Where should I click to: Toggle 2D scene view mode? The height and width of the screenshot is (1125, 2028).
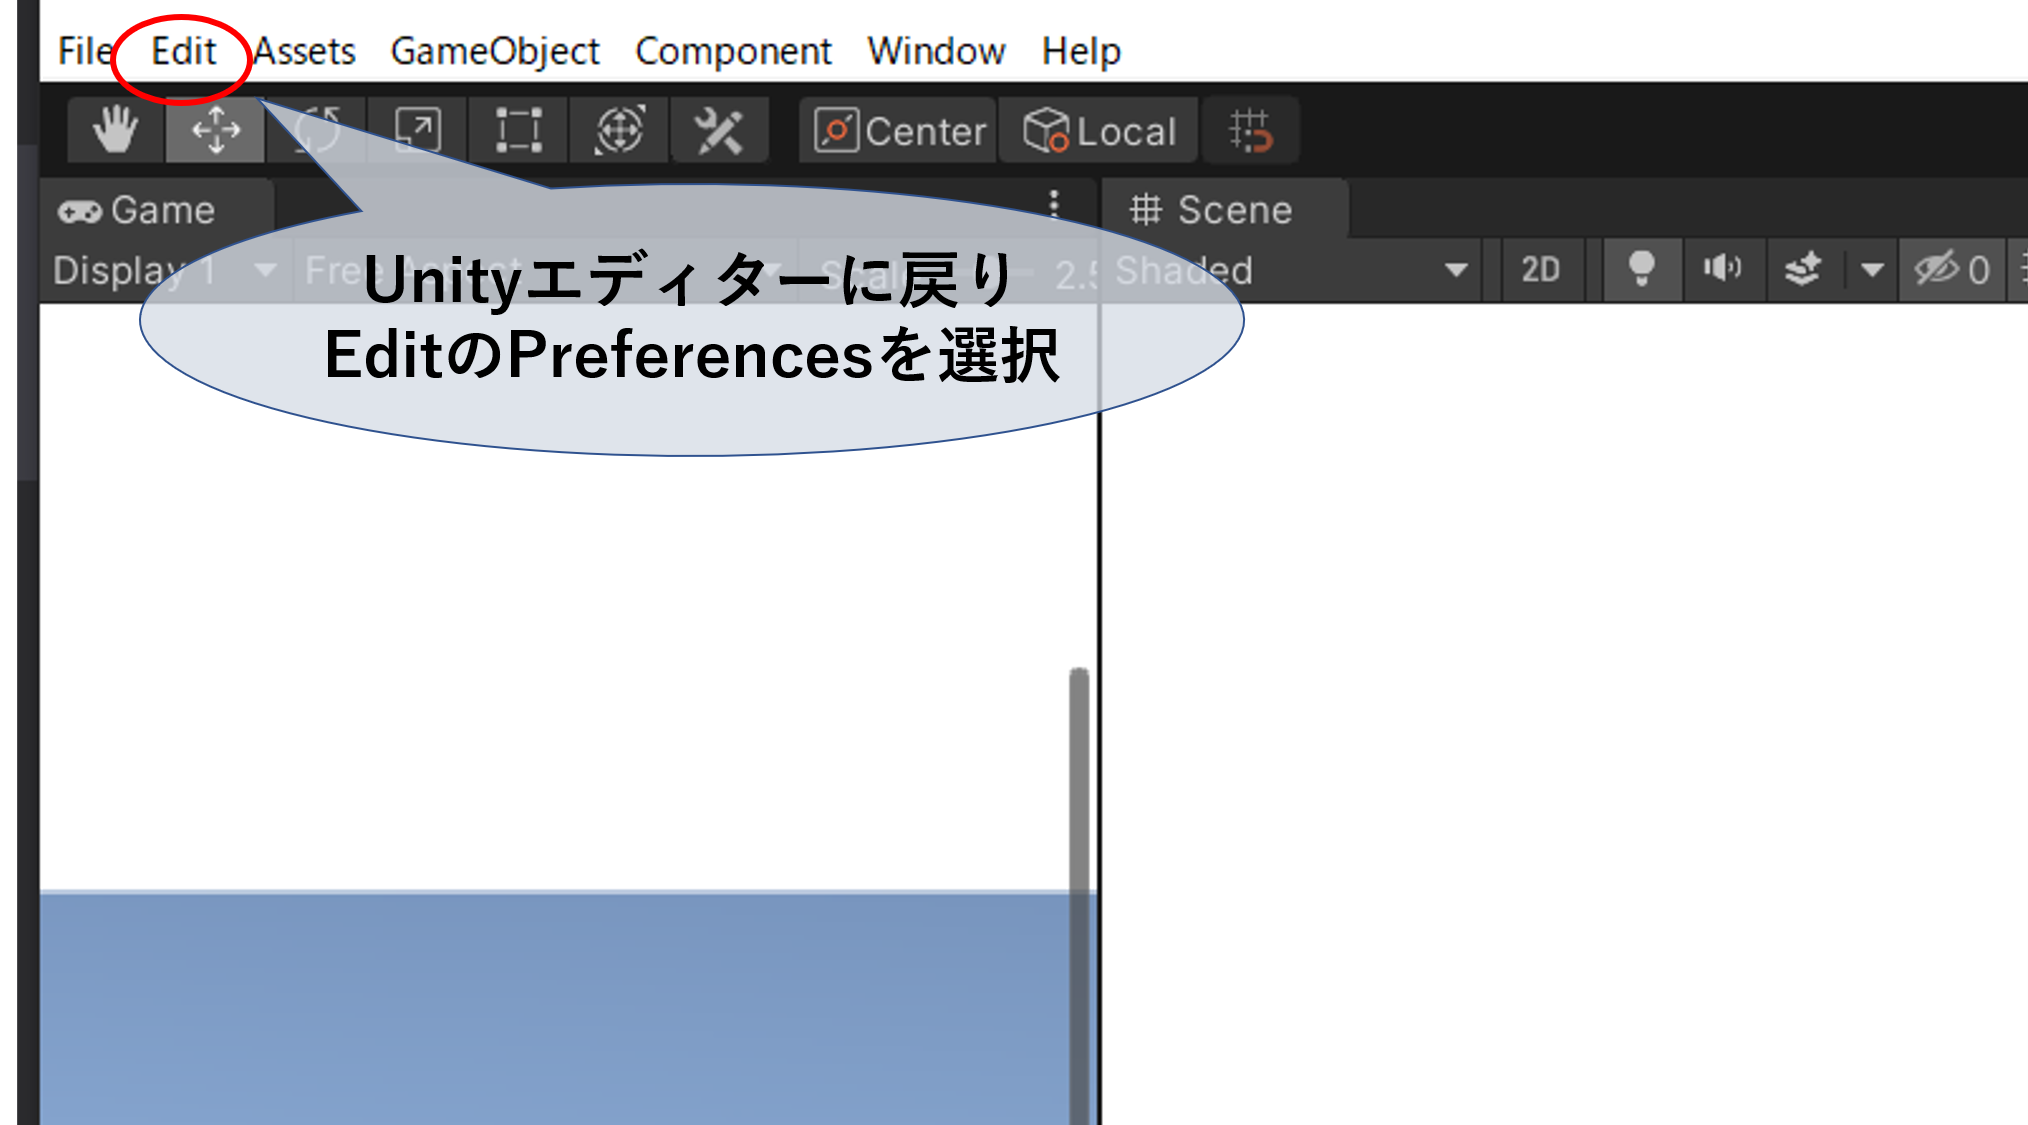click(x=1541, y=270)
